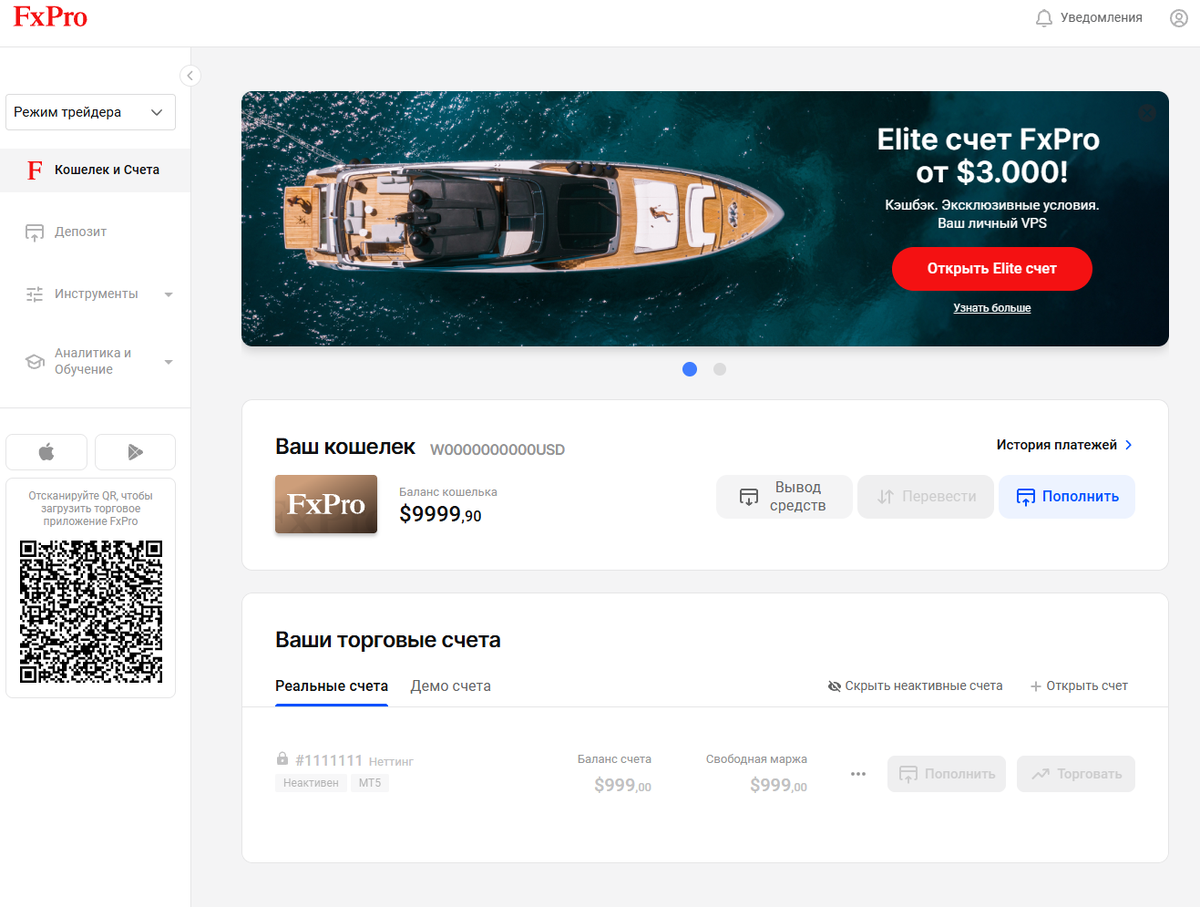This screenshot has height=907, width=1200.
Task: Click the FxPro wallet card thumbnail
Action: point(326,504)
